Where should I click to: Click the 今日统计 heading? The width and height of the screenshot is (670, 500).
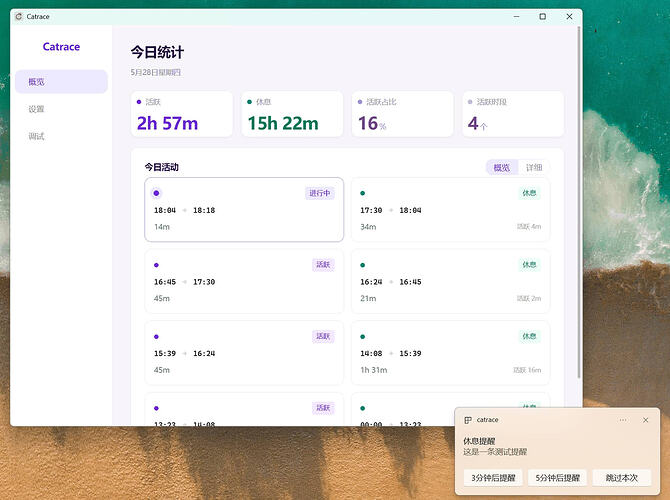tap(157, 52)
